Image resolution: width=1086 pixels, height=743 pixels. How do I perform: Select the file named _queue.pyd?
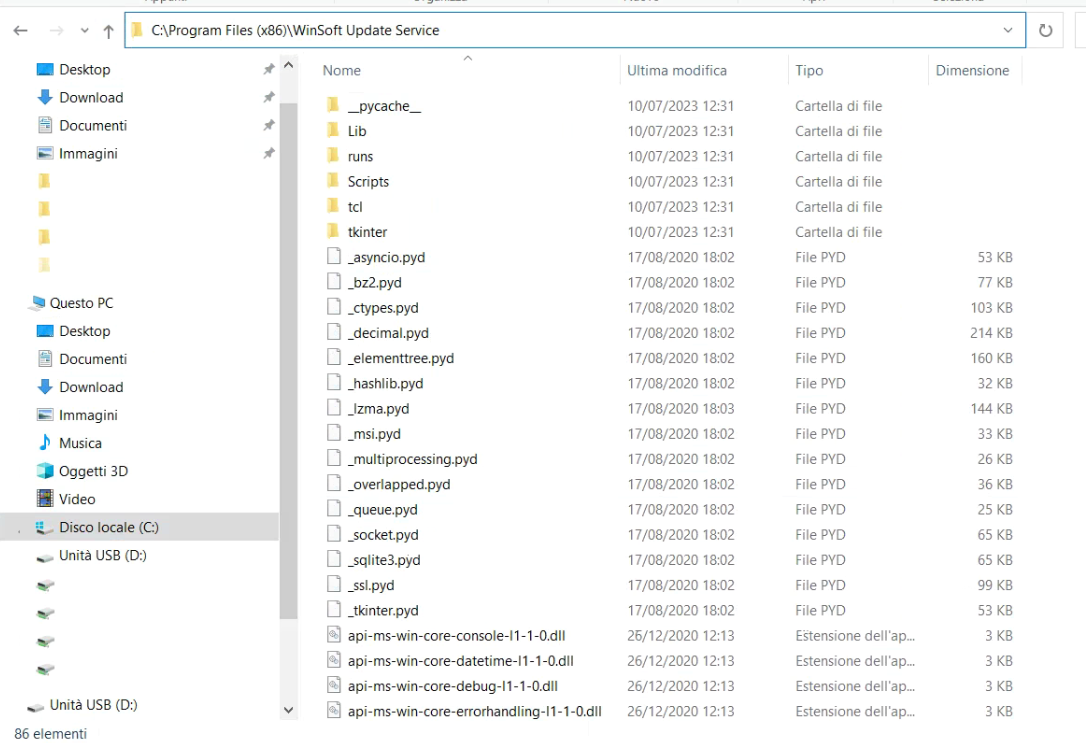[x=383, y=510]
